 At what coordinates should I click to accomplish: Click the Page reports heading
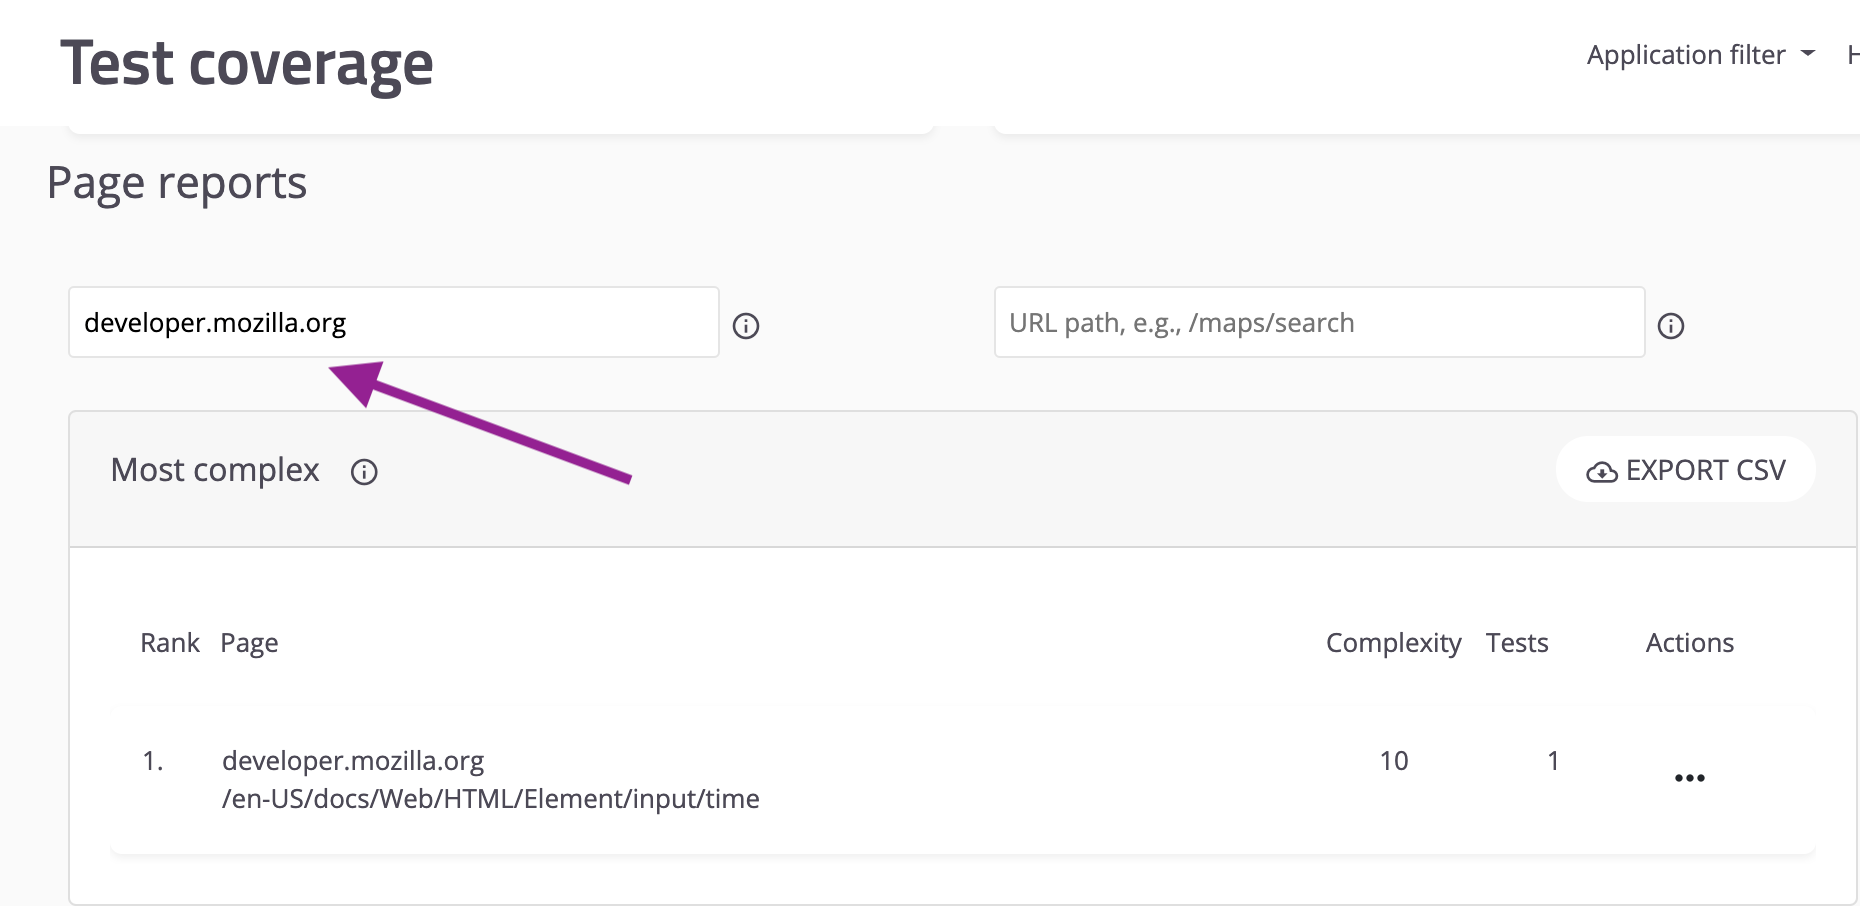point(177,184)
